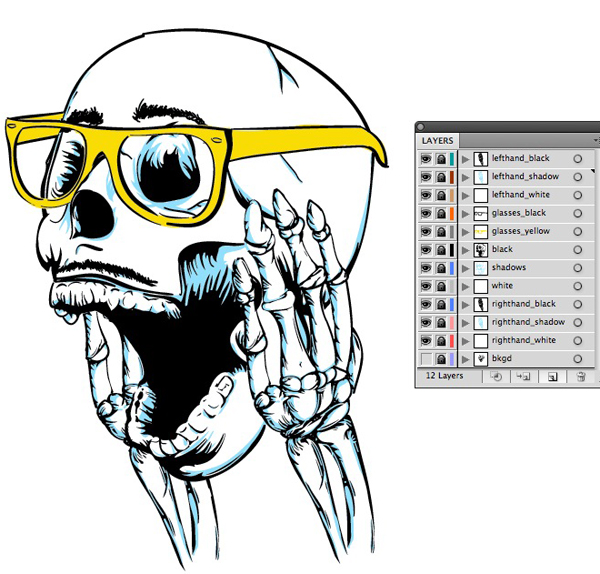
Task: Hide the black layer
Action: point(426,249)
